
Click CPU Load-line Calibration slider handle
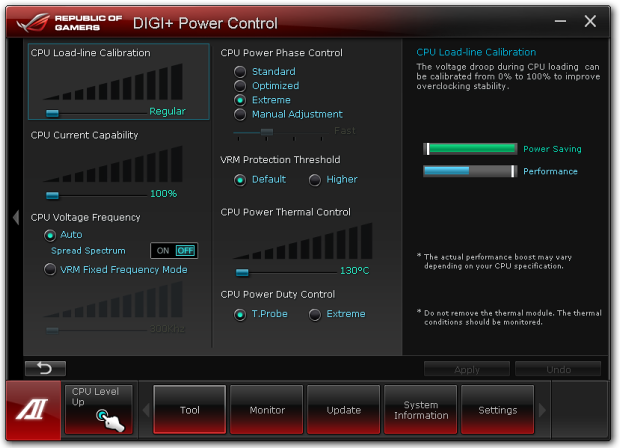[x=52, y=113]
